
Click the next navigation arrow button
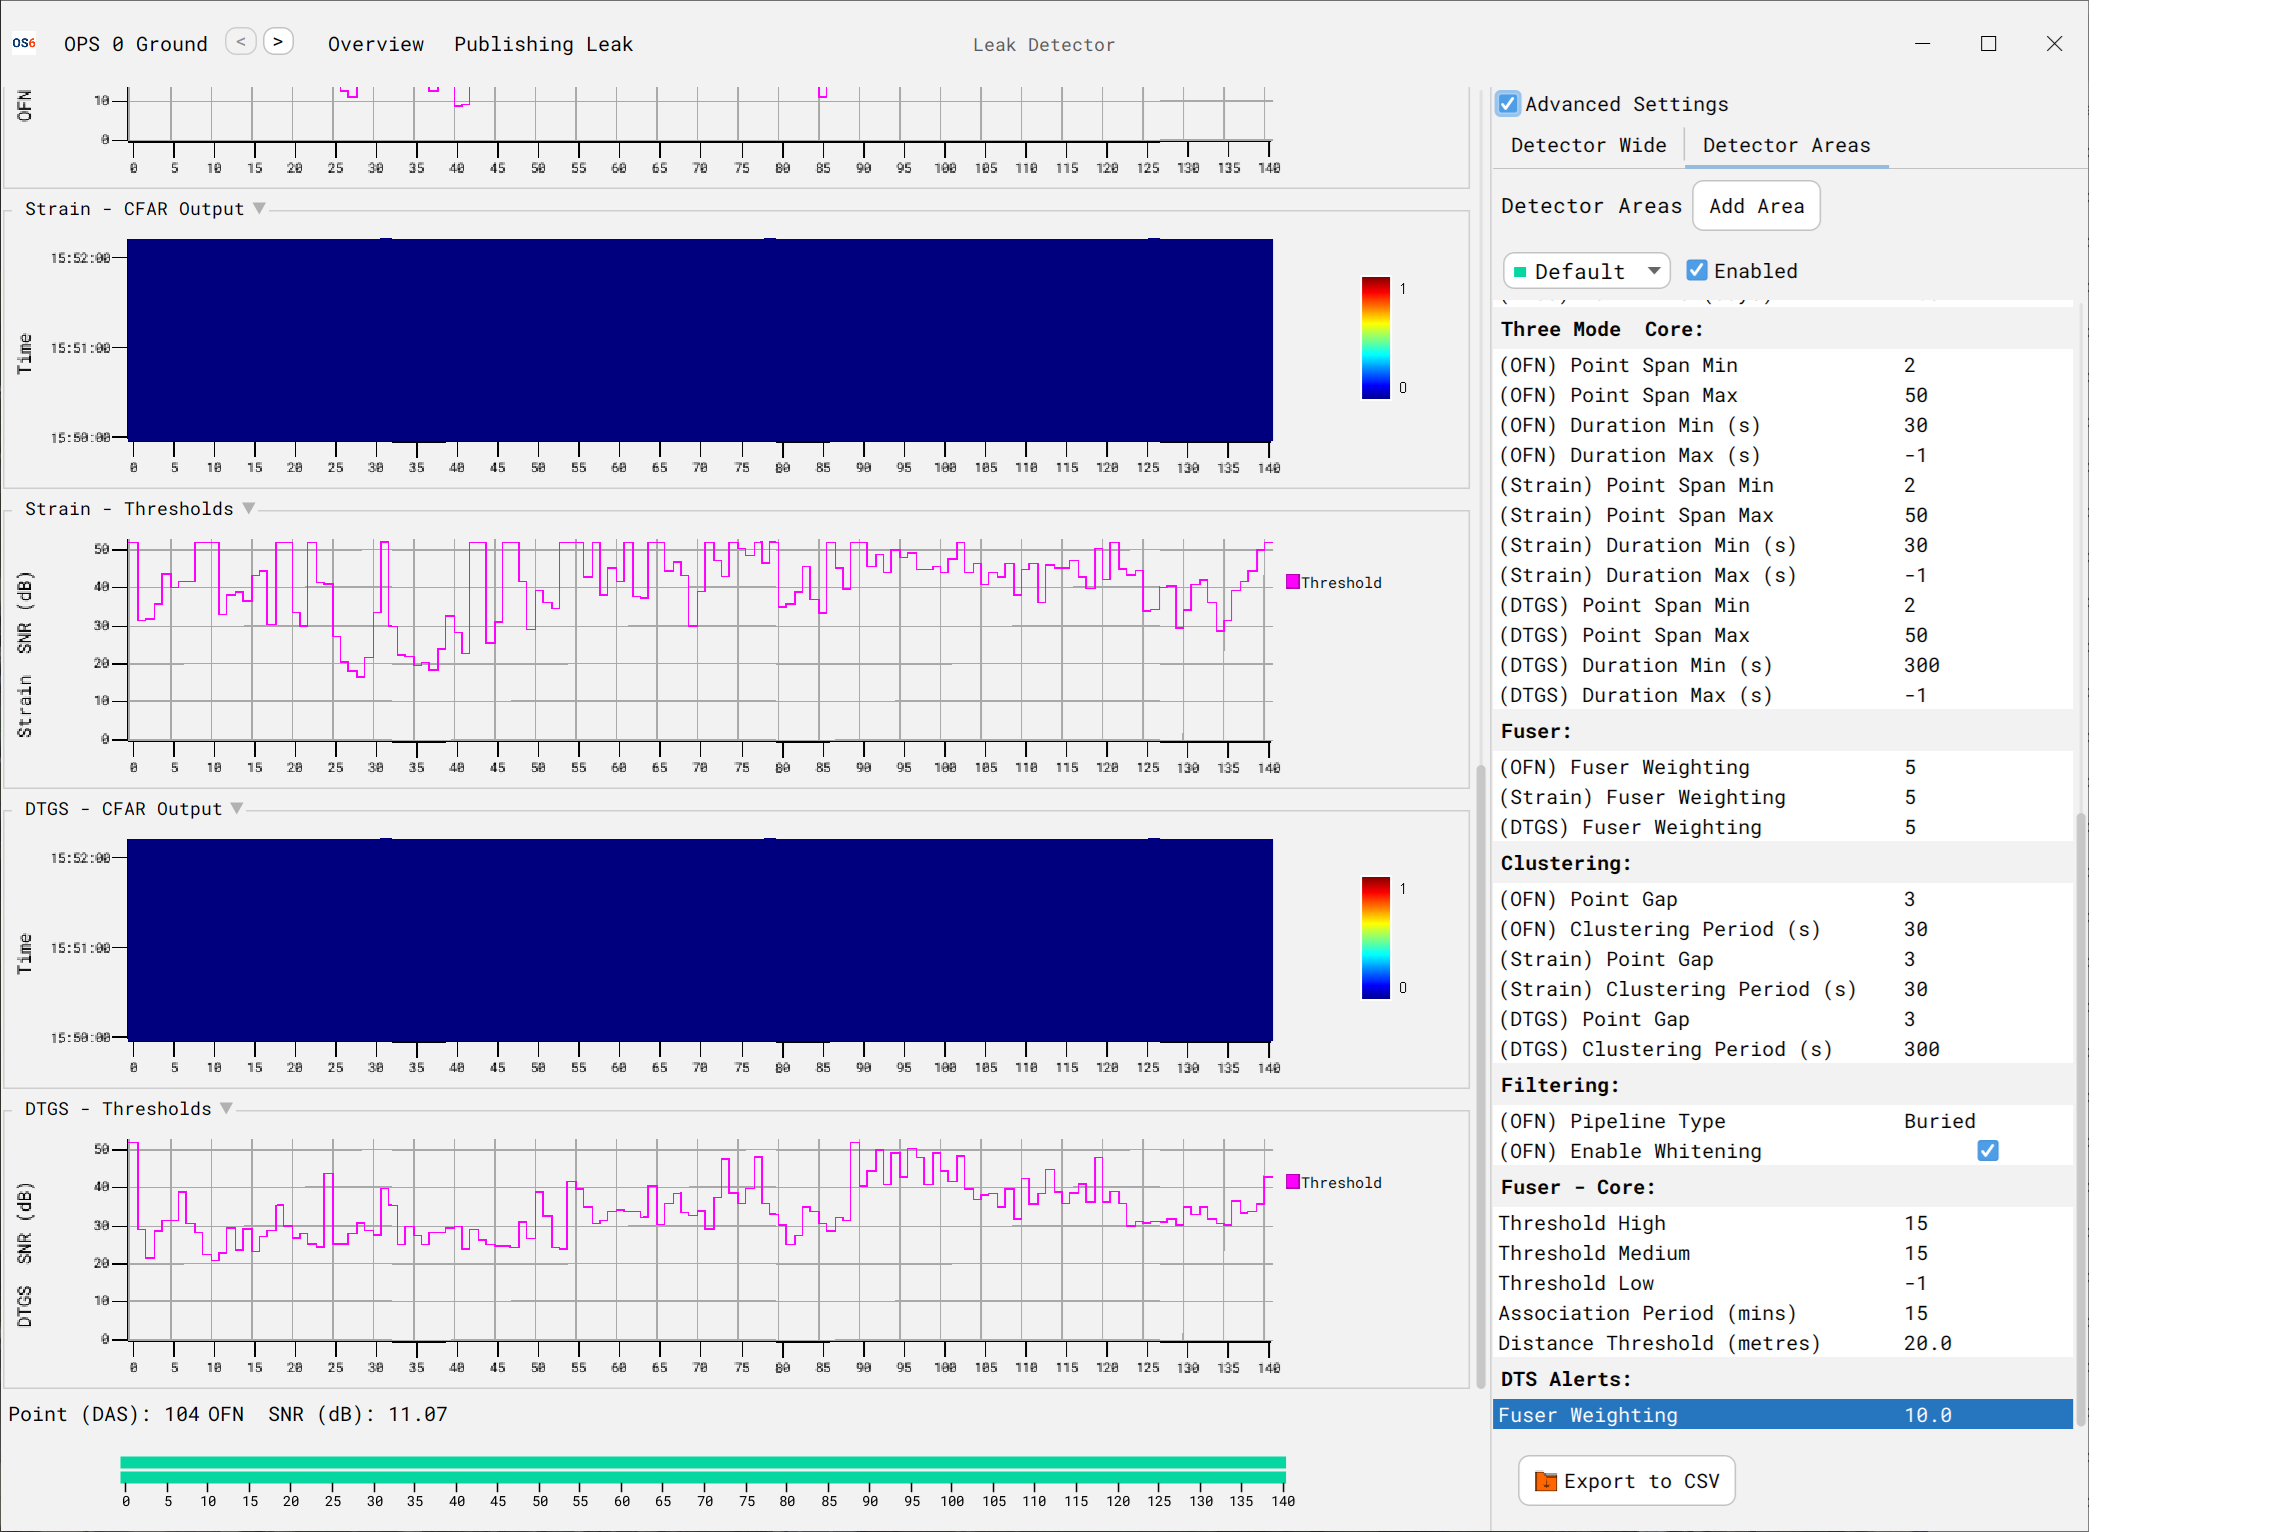coord(278,42)
